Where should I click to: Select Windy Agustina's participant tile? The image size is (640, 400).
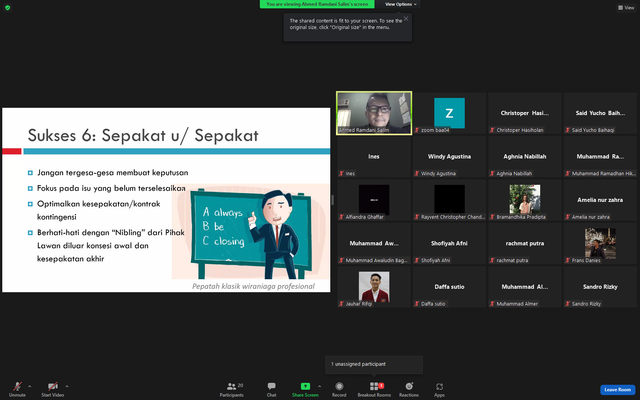coord(449,156)
